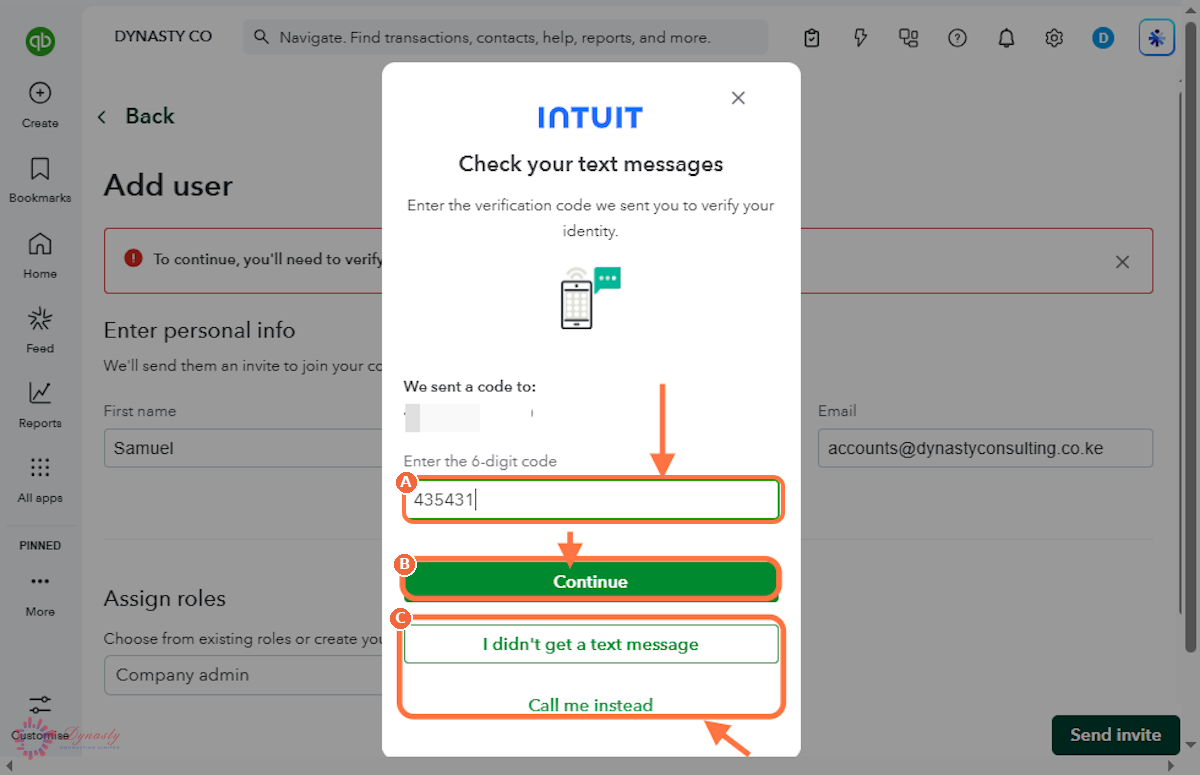Show notifications bell
Viewport: 1200px width, 775px height.
[1006, 38]
